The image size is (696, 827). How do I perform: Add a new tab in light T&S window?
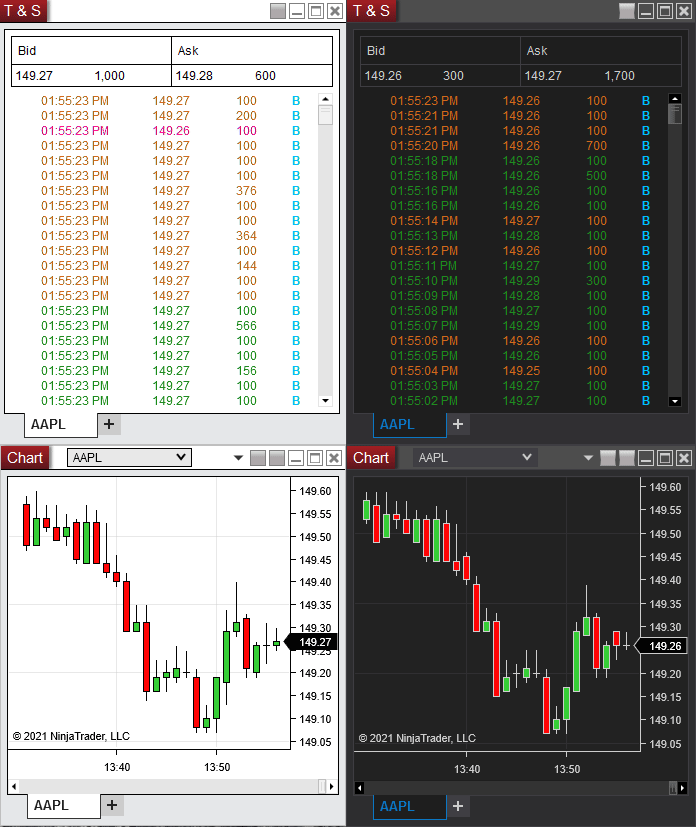pyautogui.click(x=109, y=424)
